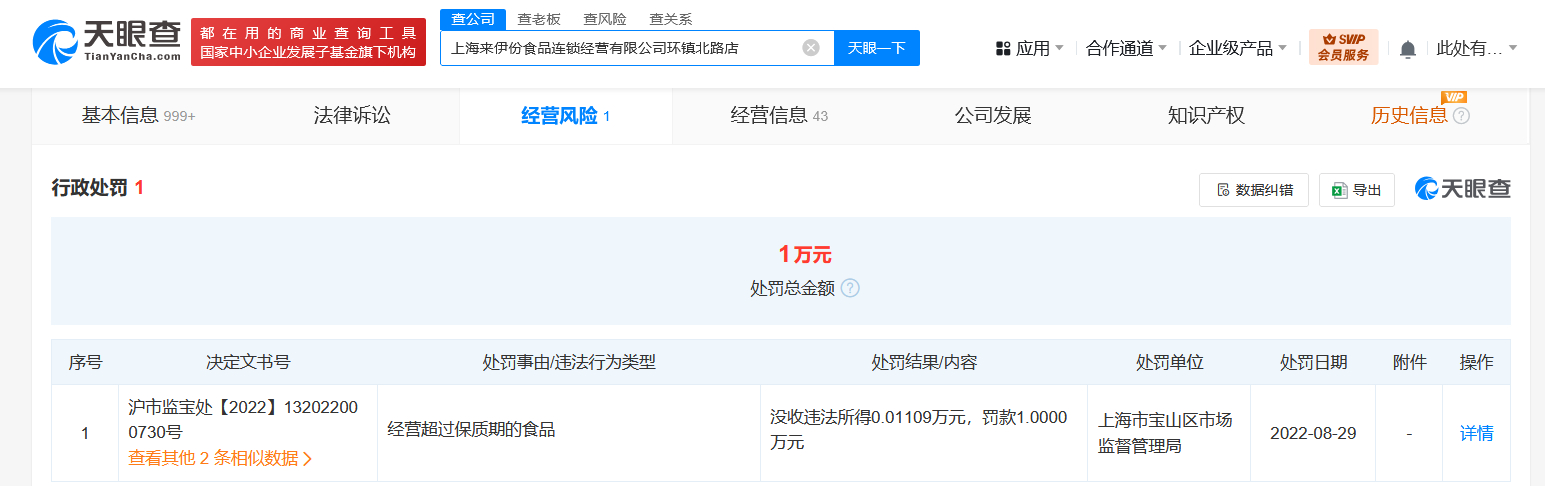Clear the search box text
This screenshot has width=1545, height=486.
811,48
